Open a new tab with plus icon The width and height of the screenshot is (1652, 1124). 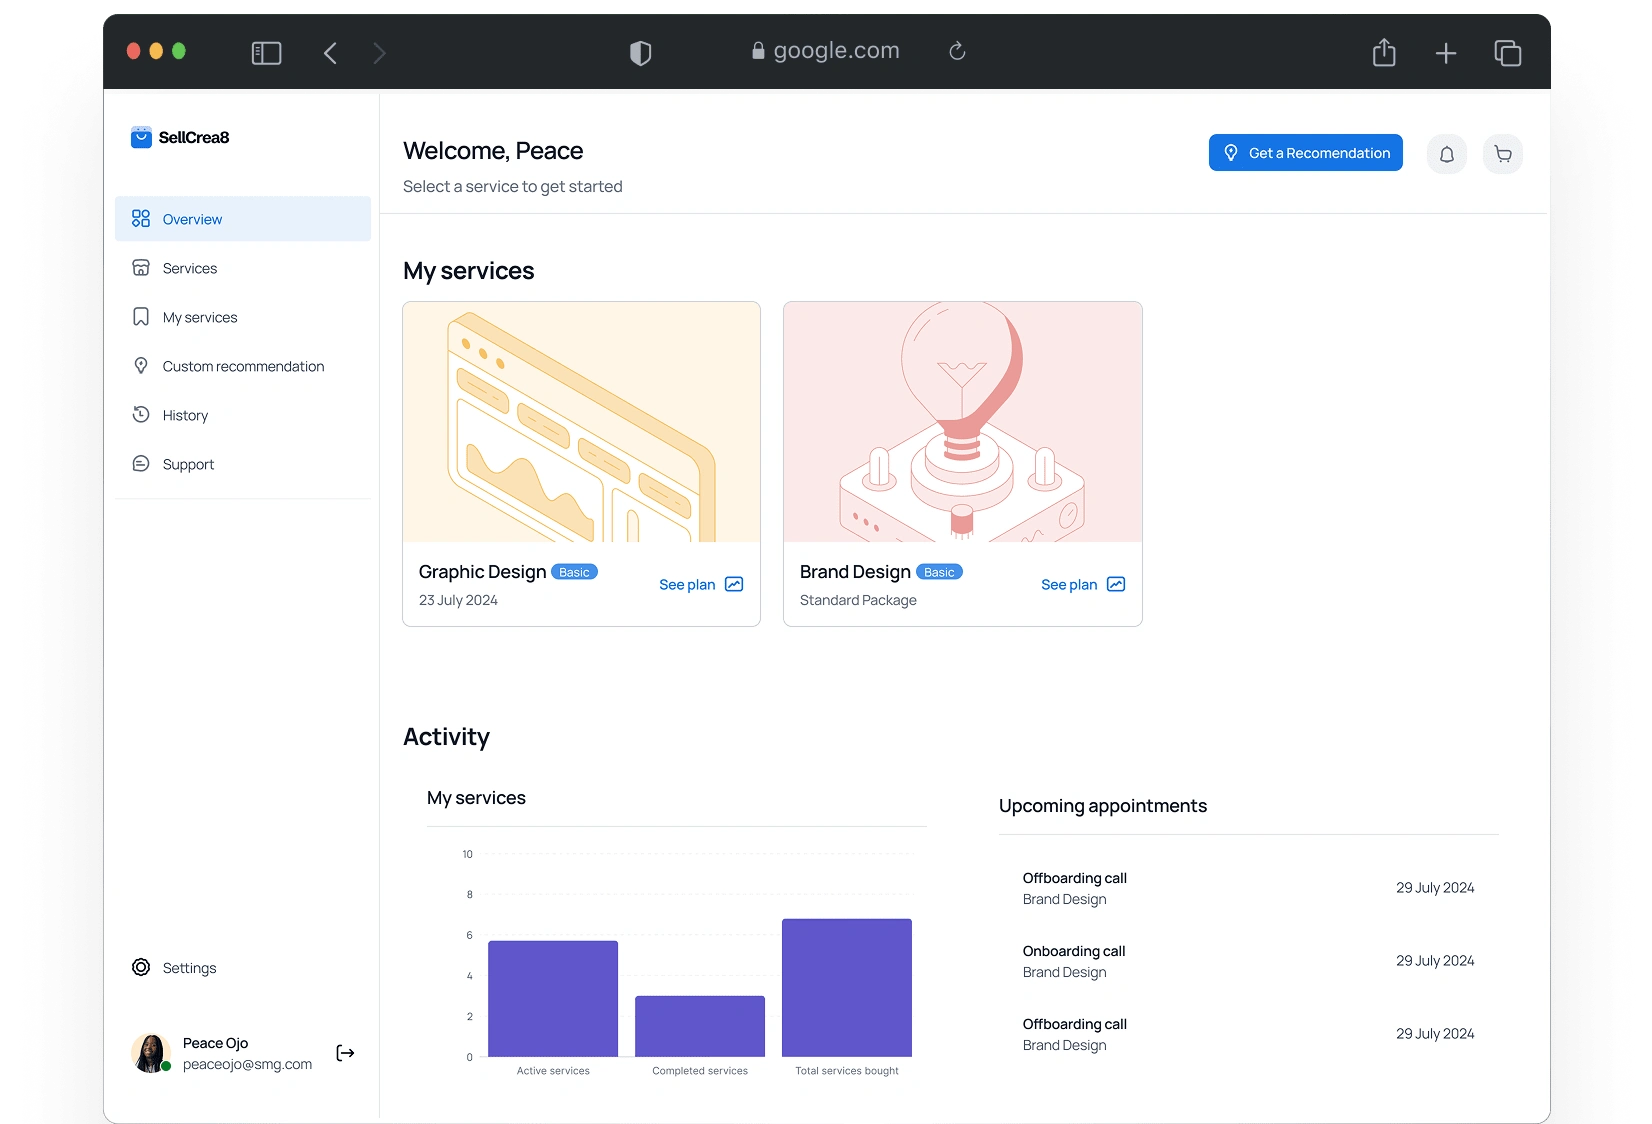tap(1446, 53)
